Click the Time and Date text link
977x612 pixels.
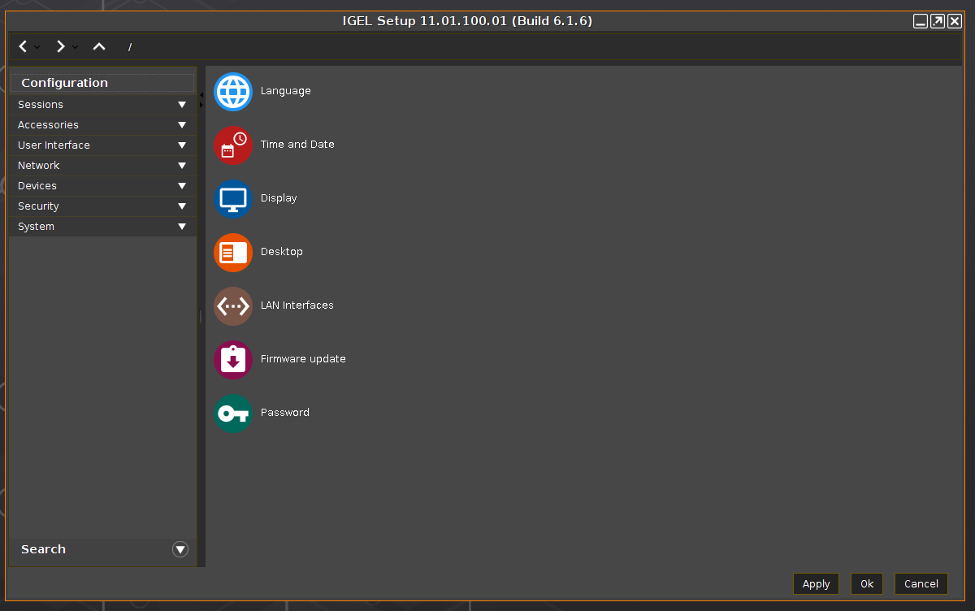click(x=297, y=145)
